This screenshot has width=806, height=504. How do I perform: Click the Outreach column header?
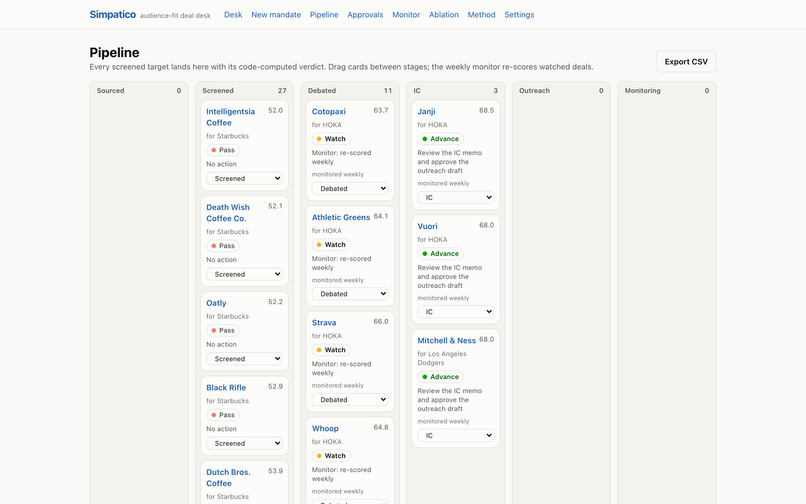(x=534, y=91)
